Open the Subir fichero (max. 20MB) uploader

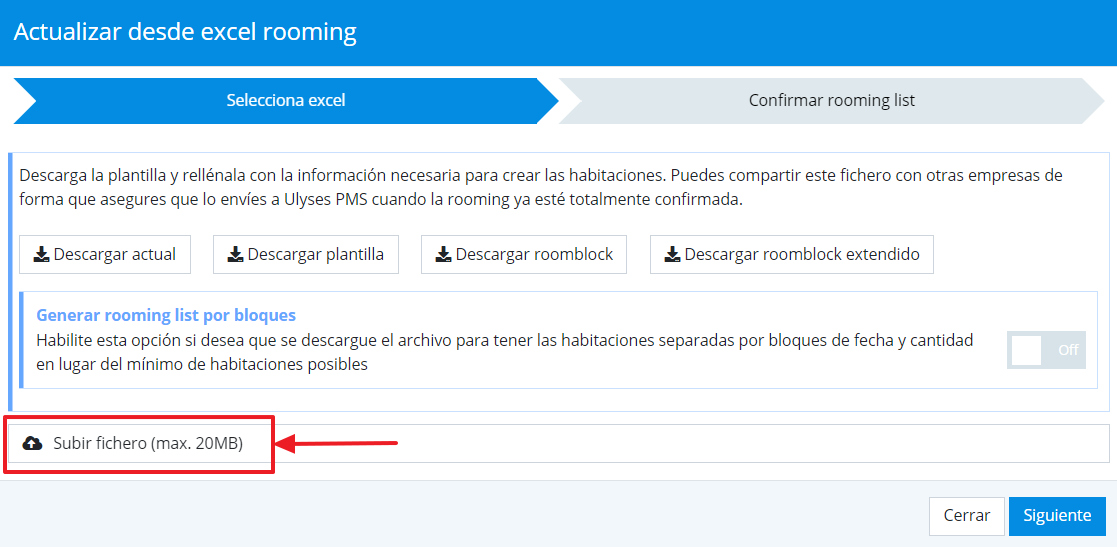click(x=148, y=443)
